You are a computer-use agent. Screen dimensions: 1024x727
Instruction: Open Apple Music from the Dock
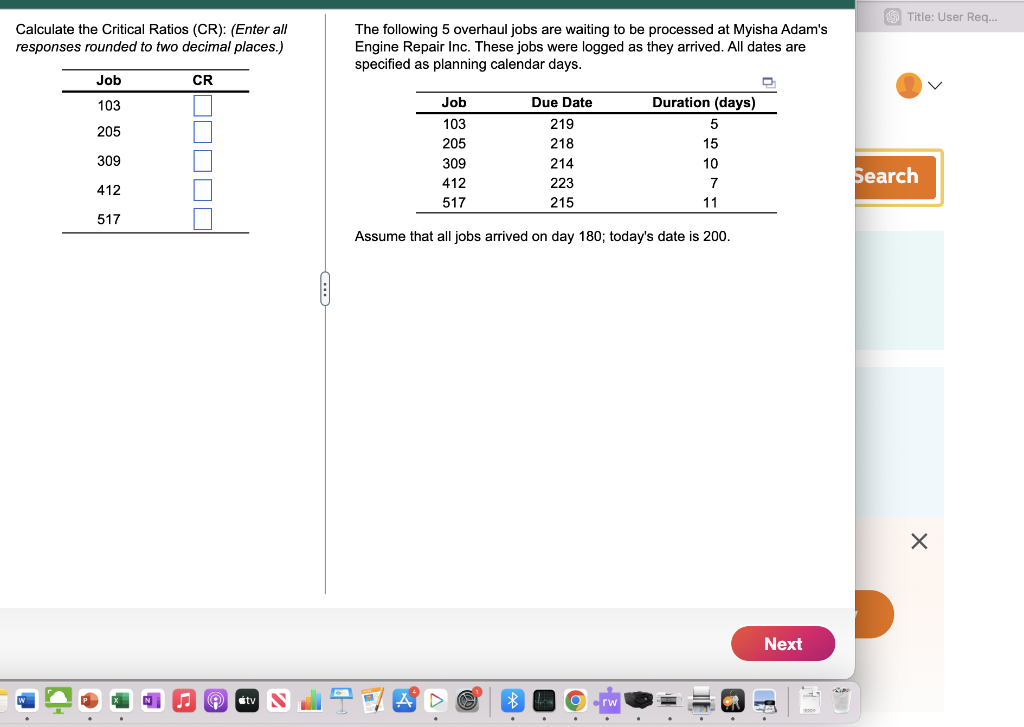[x=183, y=701]
